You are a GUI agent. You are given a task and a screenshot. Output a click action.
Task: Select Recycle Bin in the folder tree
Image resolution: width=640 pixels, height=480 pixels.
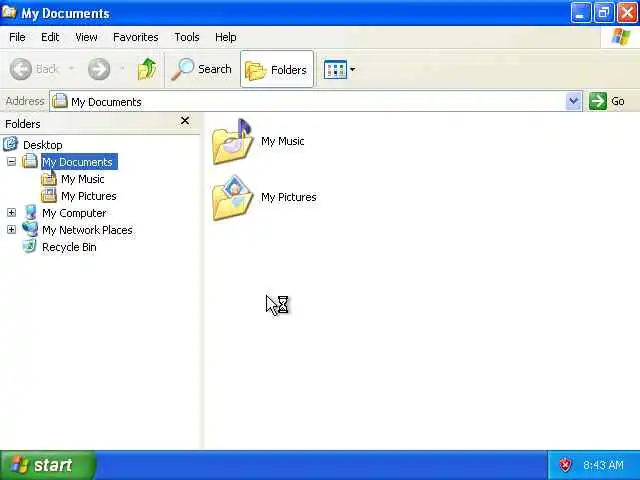point(69,247)
